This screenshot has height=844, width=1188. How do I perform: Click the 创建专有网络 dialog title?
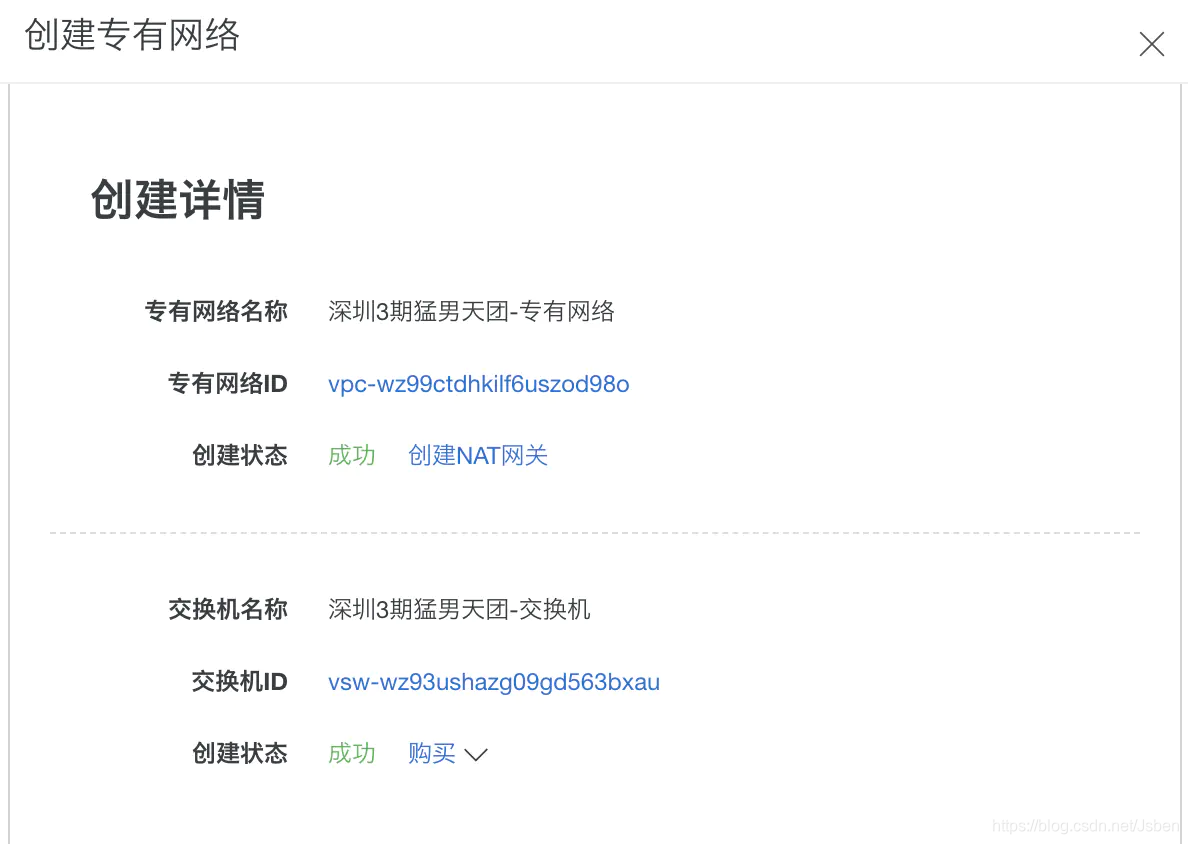tap(132, 35)
